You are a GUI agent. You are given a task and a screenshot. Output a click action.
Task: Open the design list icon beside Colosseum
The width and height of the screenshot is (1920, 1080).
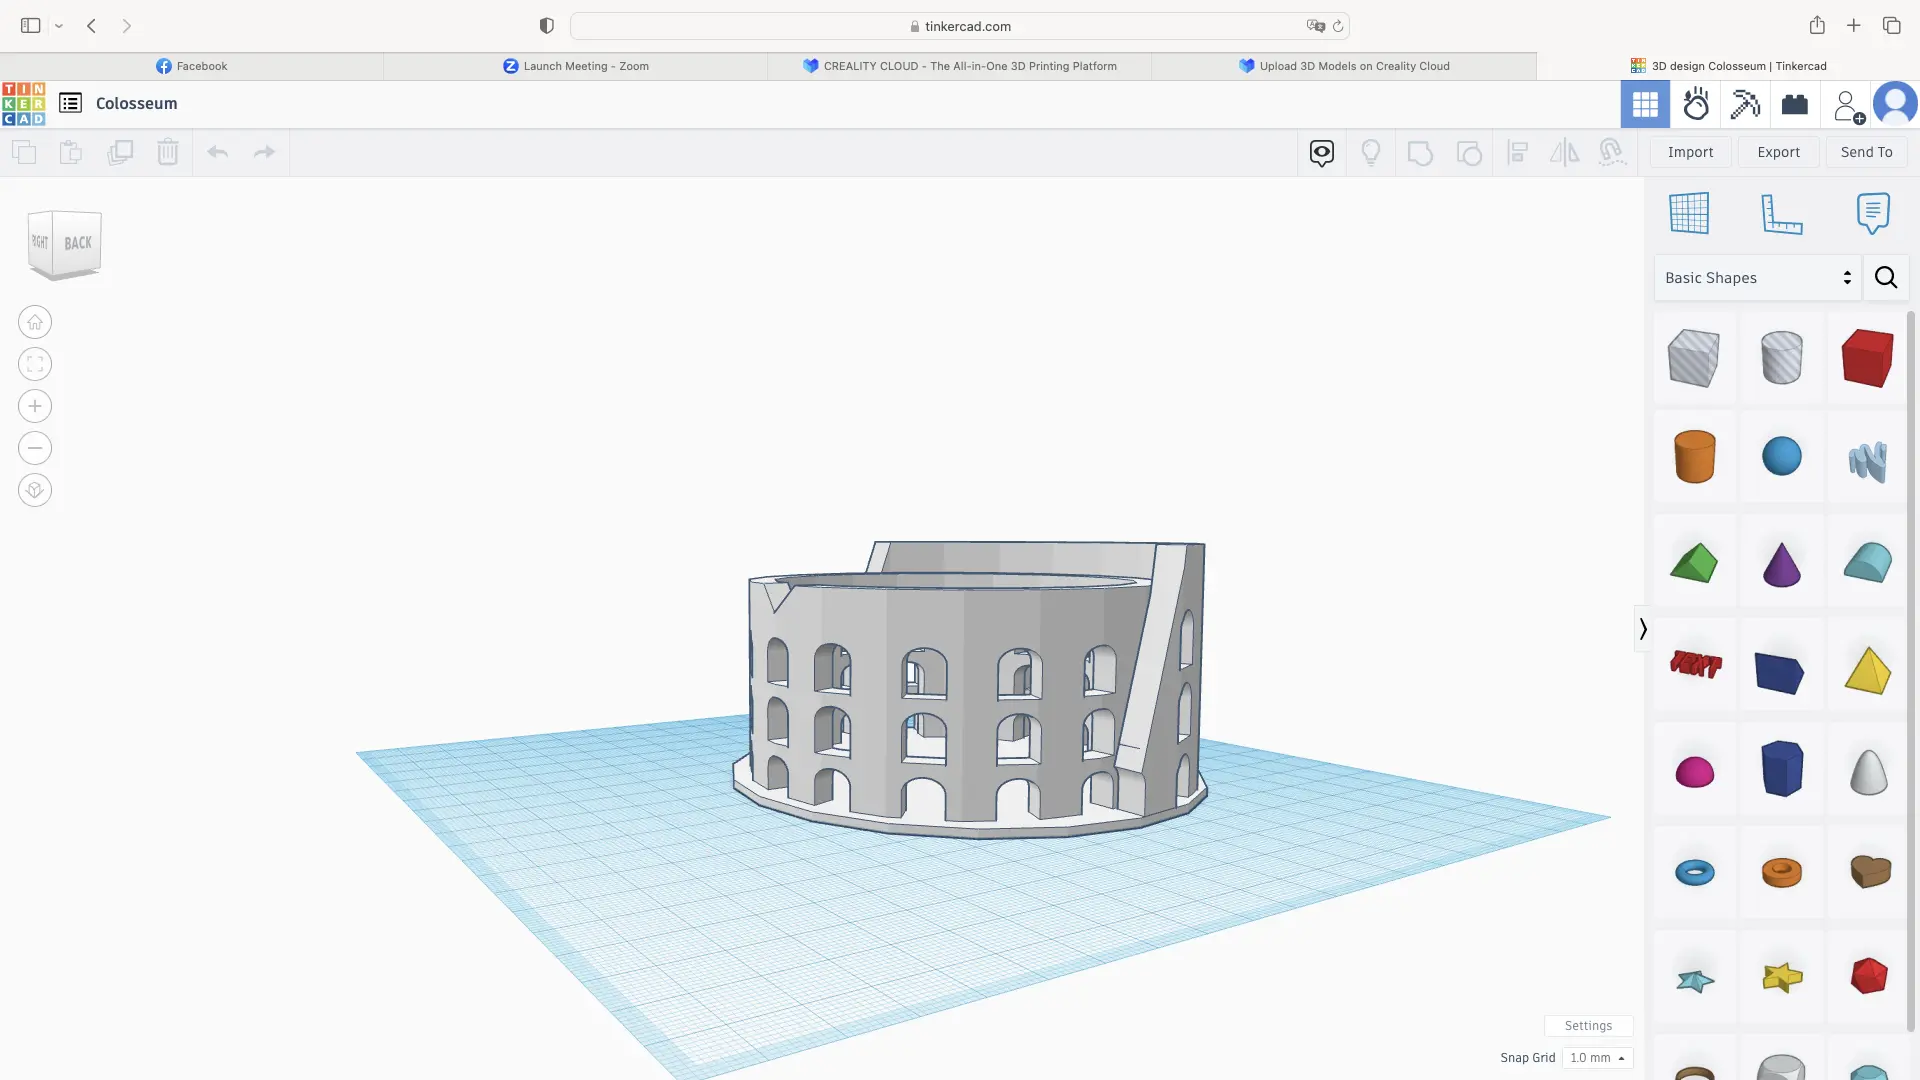pos(70,103)
